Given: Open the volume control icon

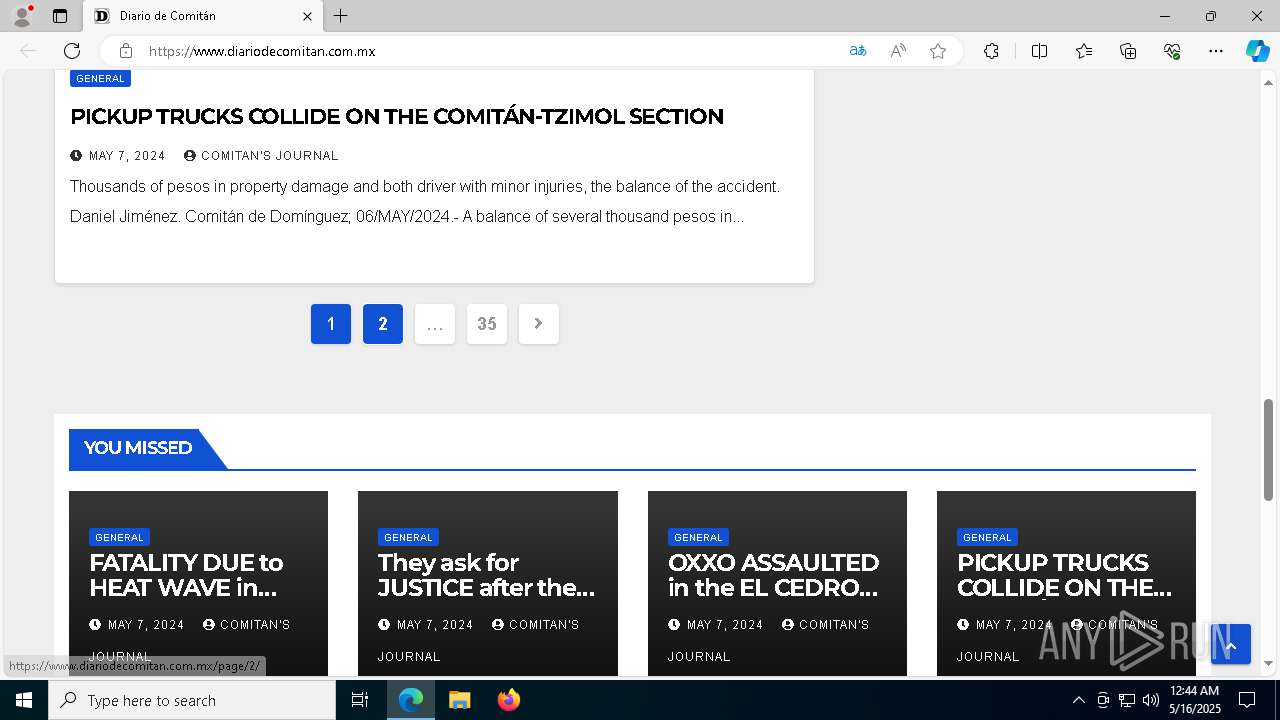Looking at the screenshot, I should point(1151,700).
